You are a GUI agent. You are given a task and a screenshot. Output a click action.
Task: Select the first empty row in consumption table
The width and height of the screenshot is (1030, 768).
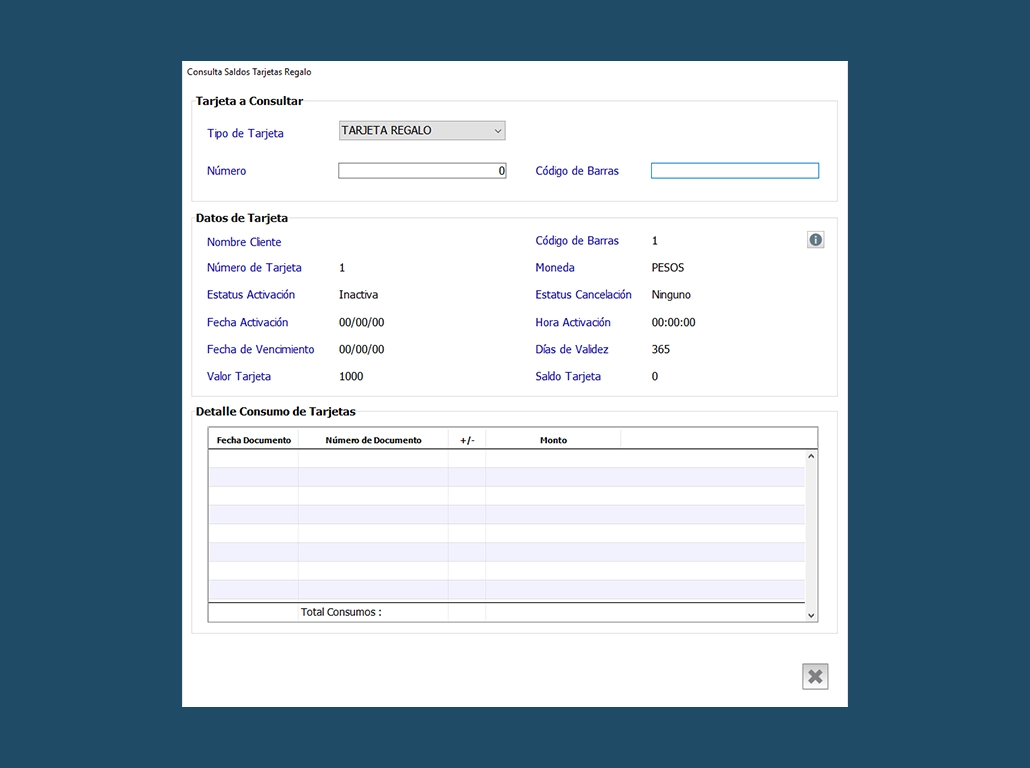coord(505,459)
